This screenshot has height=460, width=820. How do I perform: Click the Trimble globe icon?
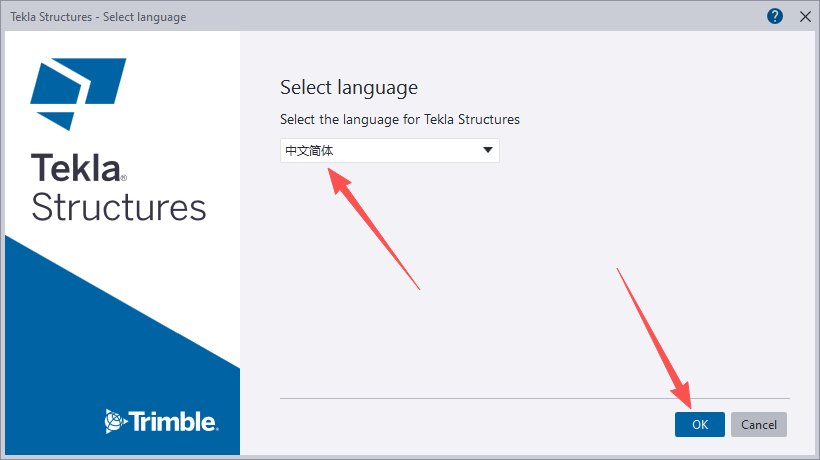(115, 421)
